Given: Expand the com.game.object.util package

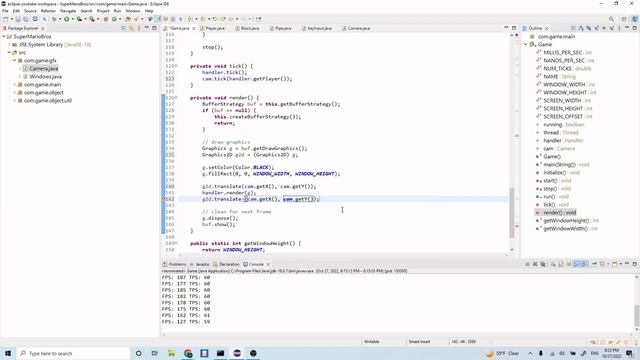Looking at the screenshot, I should [x=14, y=100].
